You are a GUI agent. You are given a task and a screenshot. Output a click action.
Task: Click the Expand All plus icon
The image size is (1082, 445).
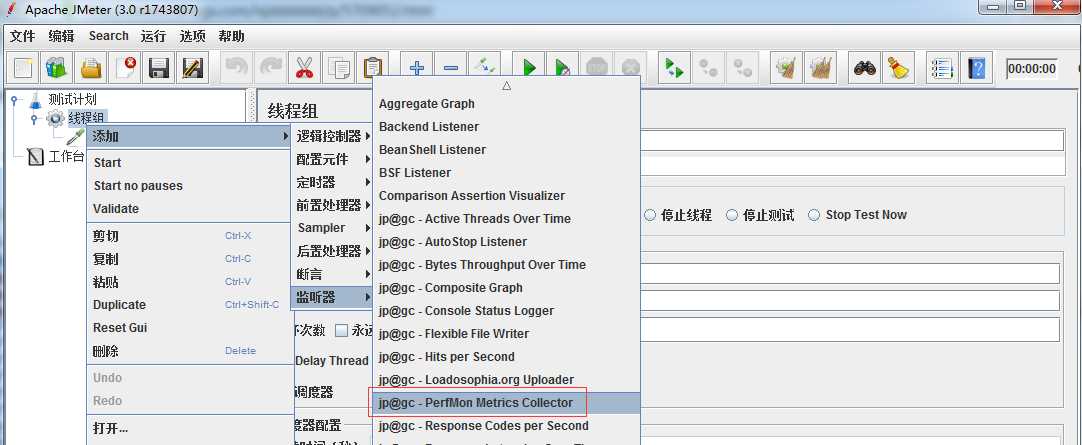417,68
